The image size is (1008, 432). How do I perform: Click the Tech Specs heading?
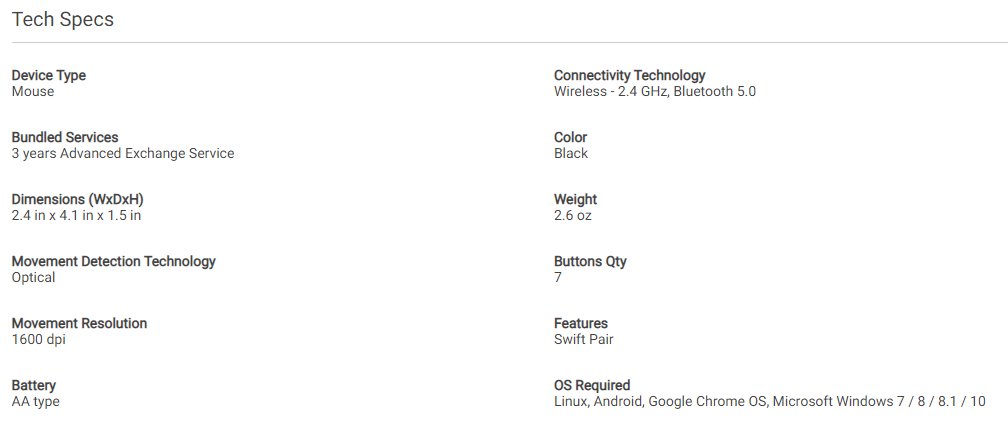coord(62,20)
